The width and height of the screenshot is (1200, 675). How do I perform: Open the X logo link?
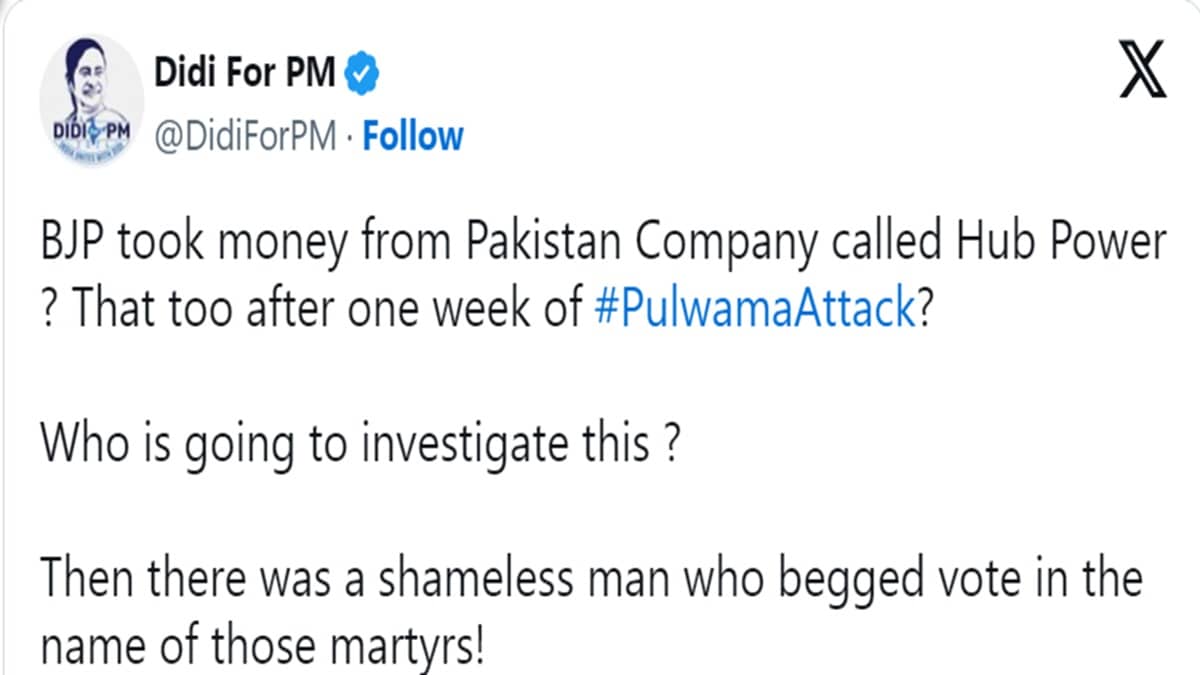(1142, 77)
